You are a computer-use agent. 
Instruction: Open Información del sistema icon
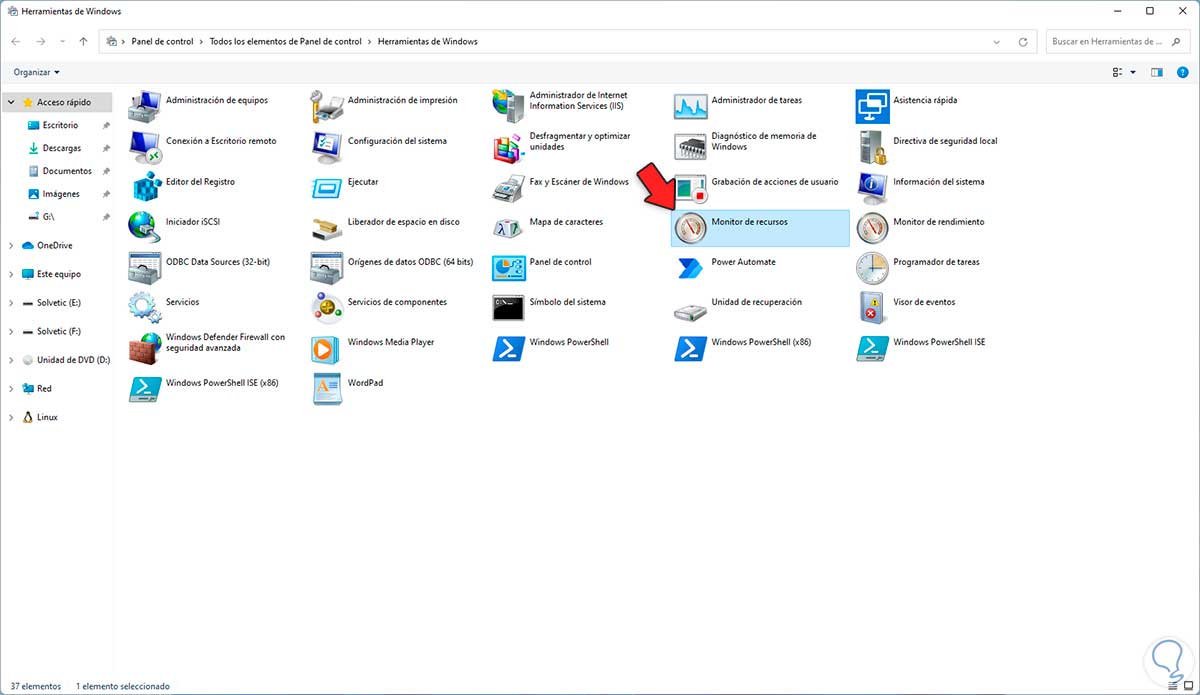(873, 187)
